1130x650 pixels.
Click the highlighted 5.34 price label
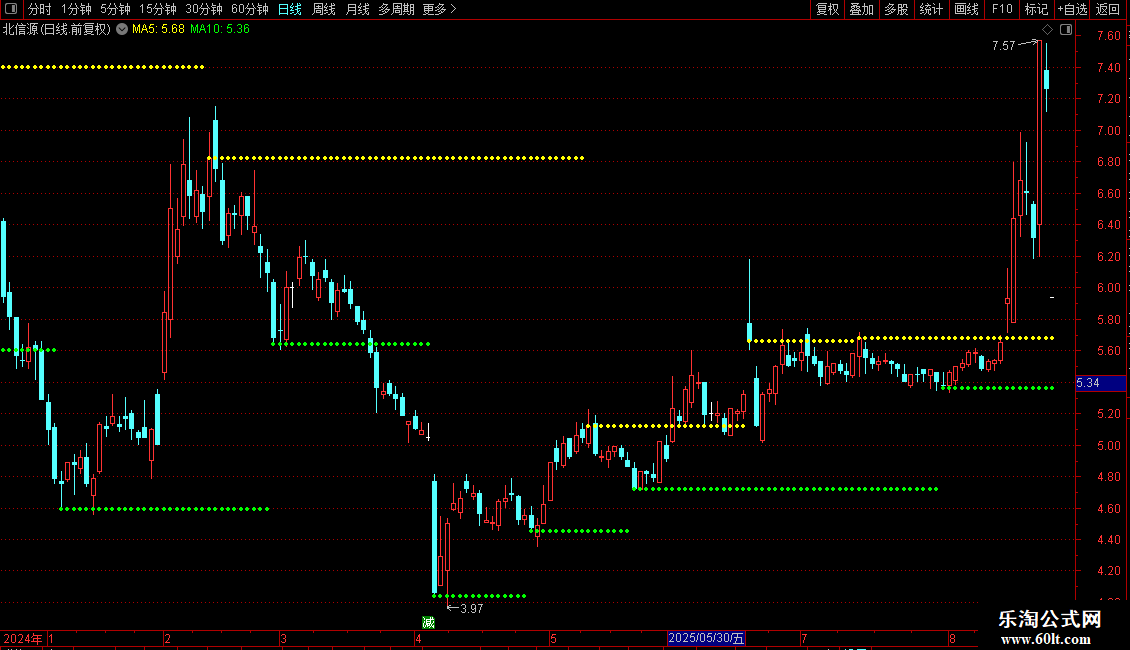pyautogui.click(x=1100, y=383)
